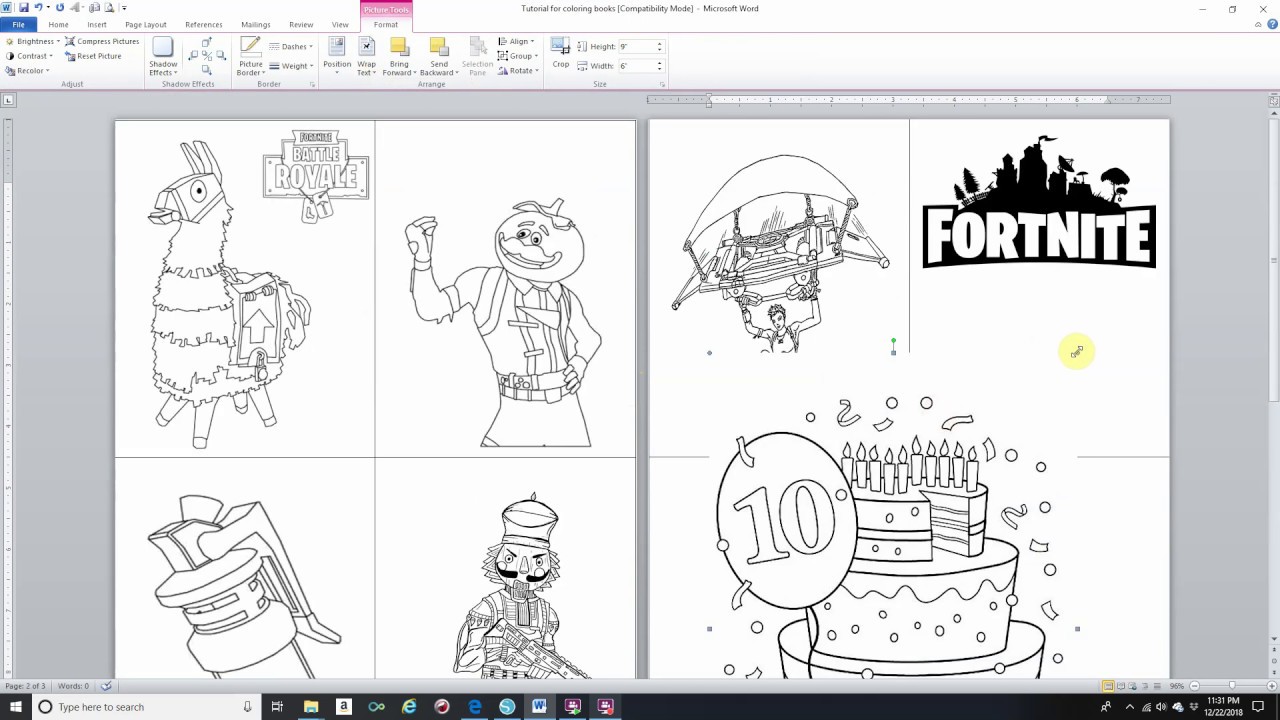Click 'Words: 0' in status bar
Viewport: 1280px width, 720px height.
pos(73,686)
